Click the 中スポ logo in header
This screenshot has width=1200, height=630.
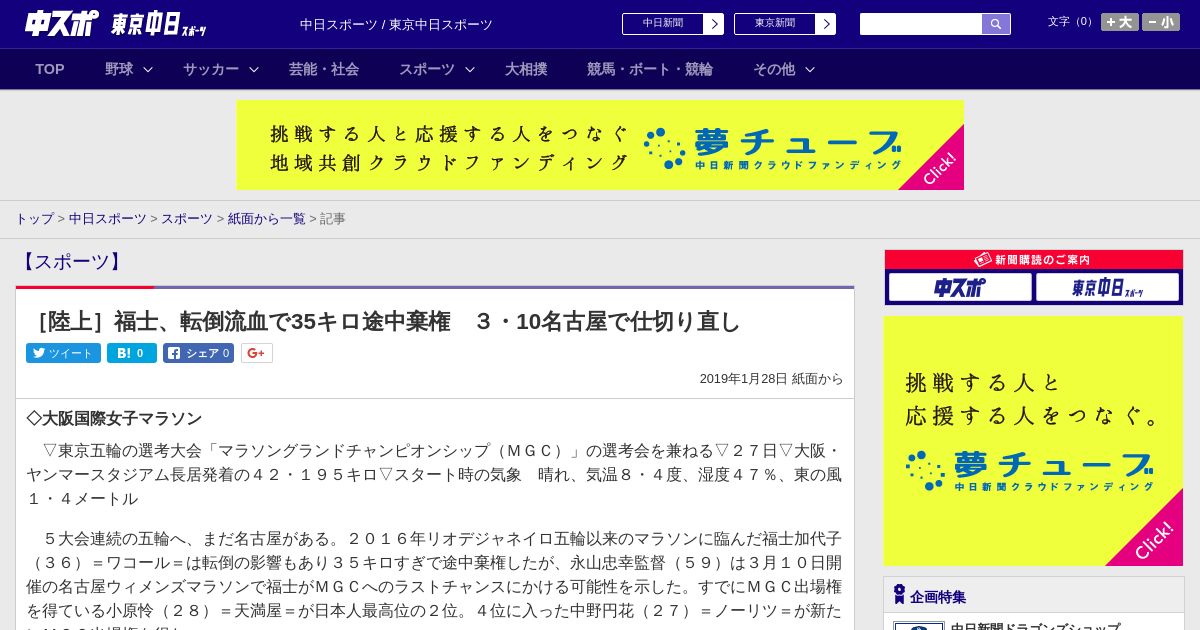[x=61, y=24]
